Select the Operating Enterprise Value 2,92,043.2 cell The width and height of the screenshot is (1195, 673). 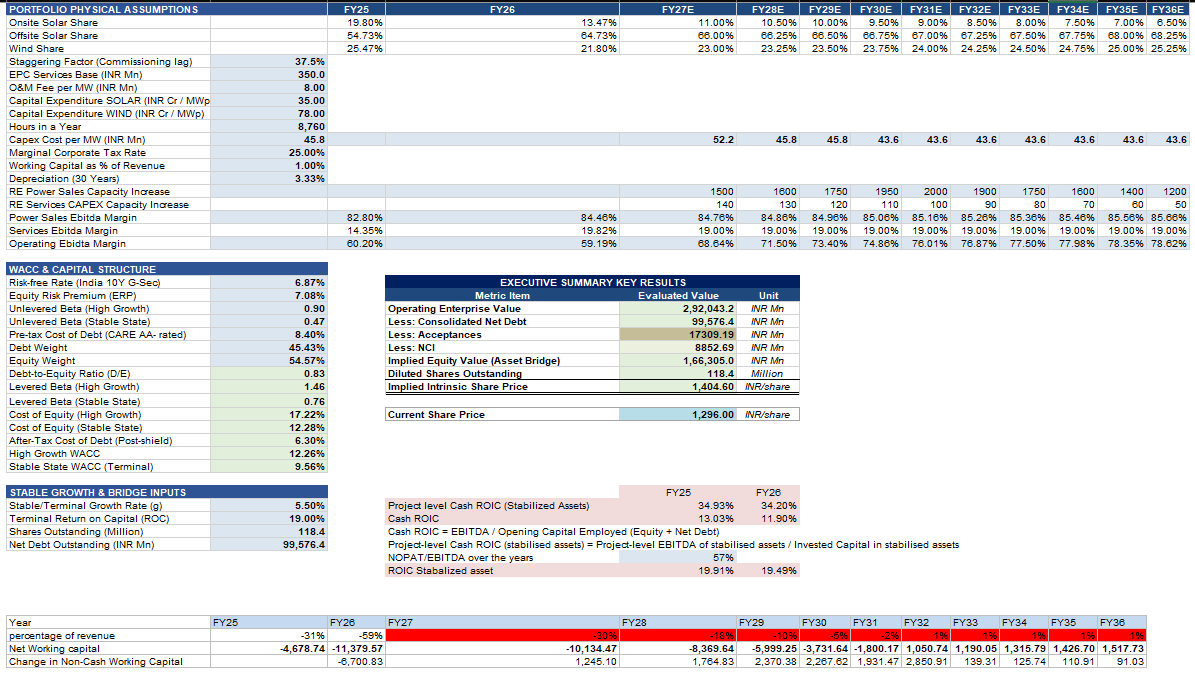tap(678, 309)
